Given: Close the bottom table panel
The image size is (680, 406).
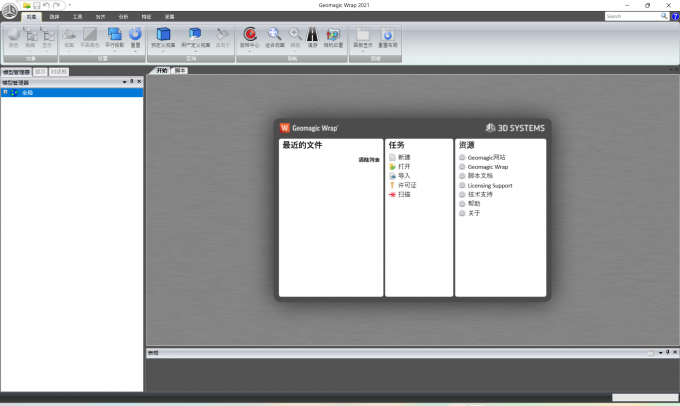Looking at the screenshot, I should click(x=675, y=352).
